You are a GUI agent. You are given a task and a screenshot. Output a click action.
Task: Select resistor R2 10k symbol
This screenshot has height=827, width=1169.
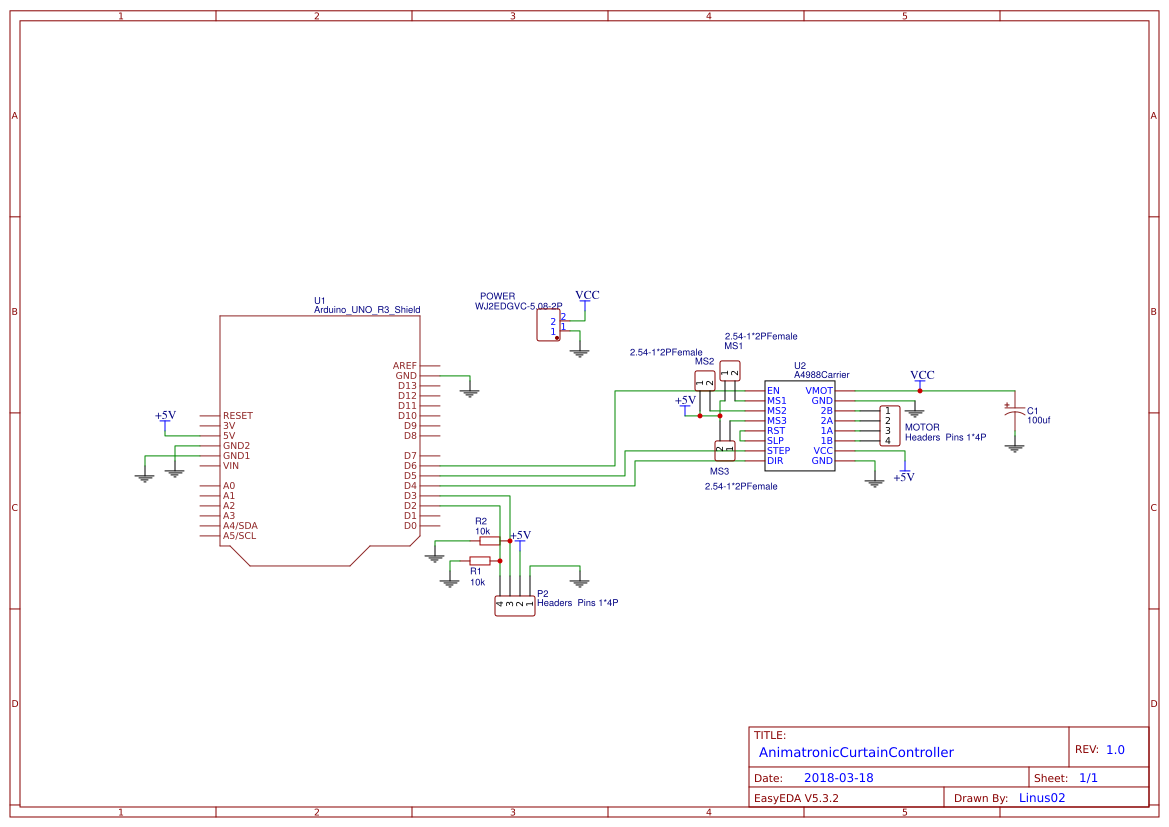click(489, 541)
